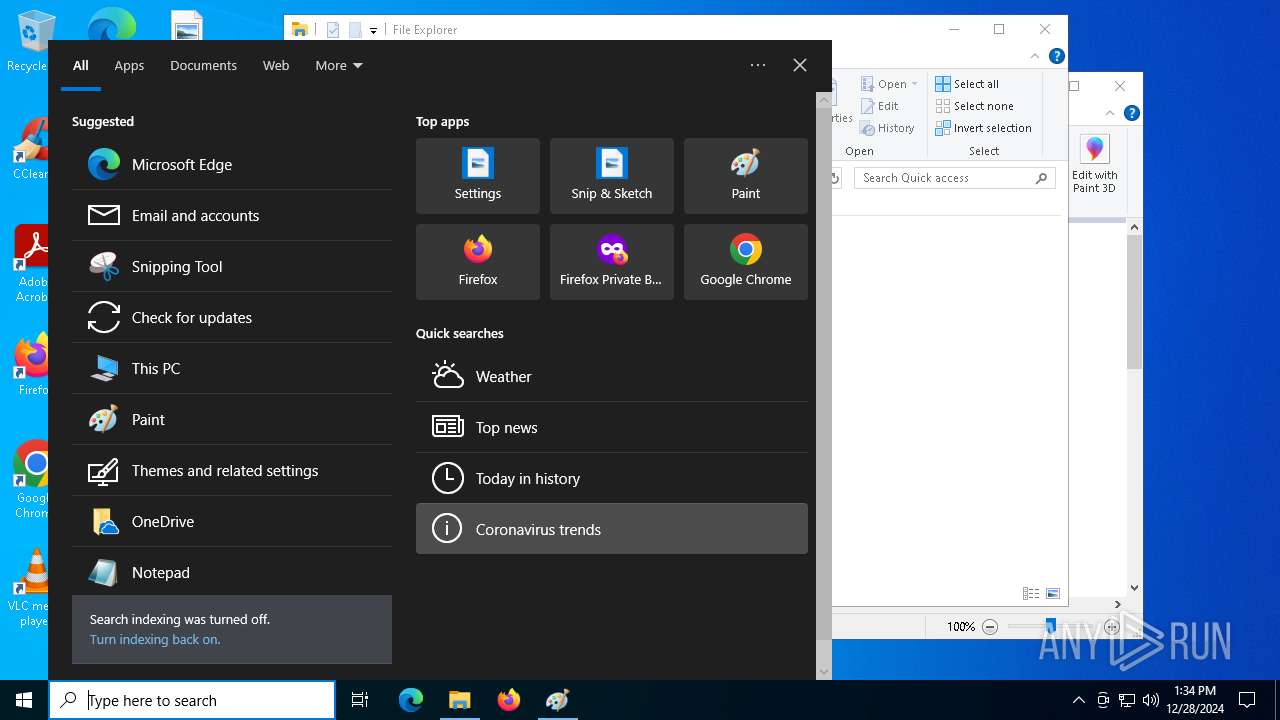The image size is (1280, 720).
Task: Open the taskbar clock and date
Action: (x=1195, y=700)
